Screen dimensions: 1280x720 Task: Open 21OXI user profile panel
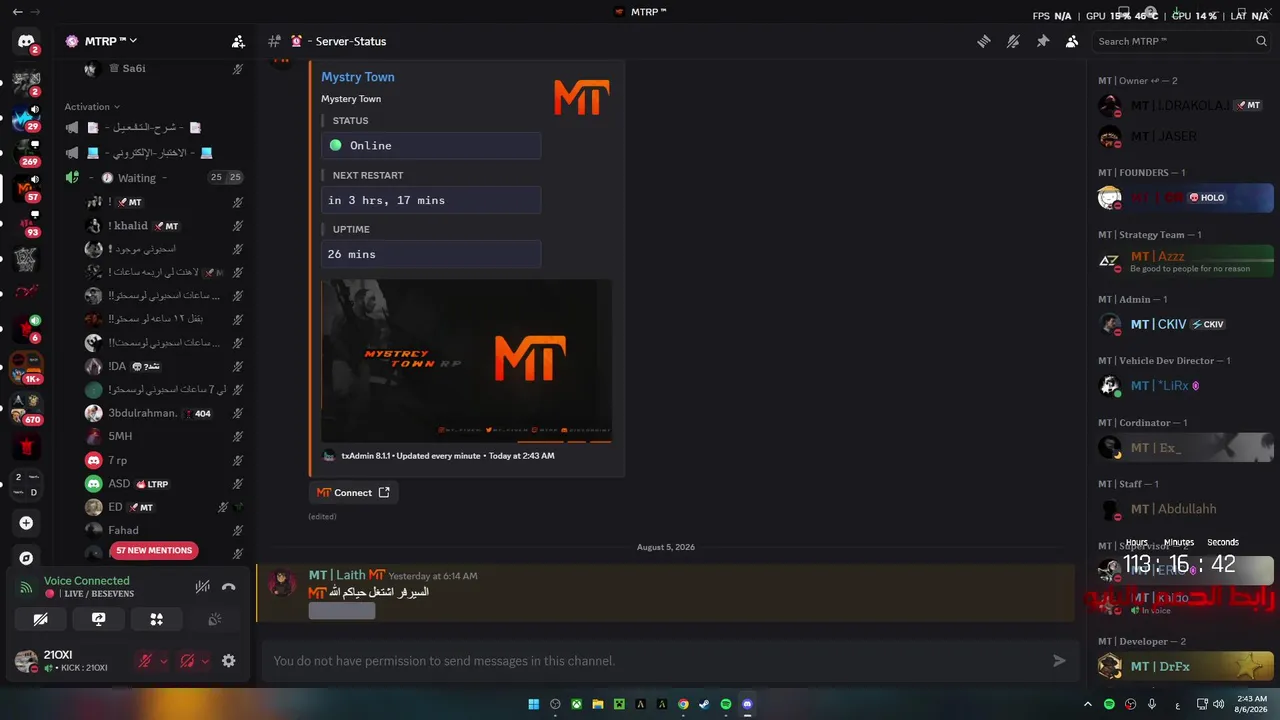72,661
